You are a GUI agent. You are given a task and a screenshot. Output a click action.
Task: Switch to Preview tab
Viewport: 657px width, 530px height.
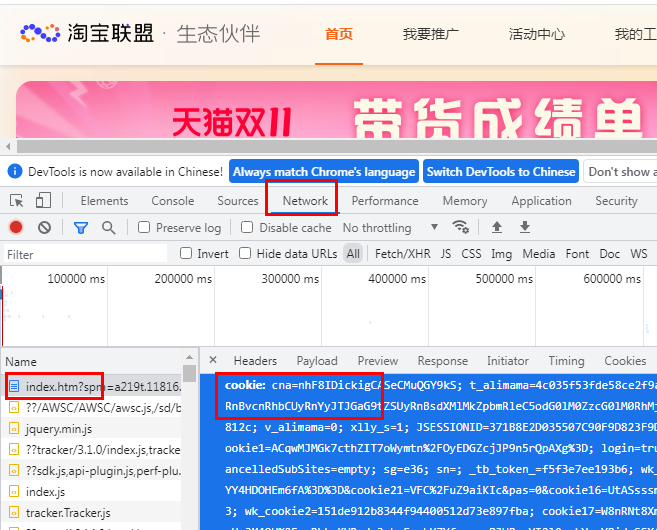point(378,361)
